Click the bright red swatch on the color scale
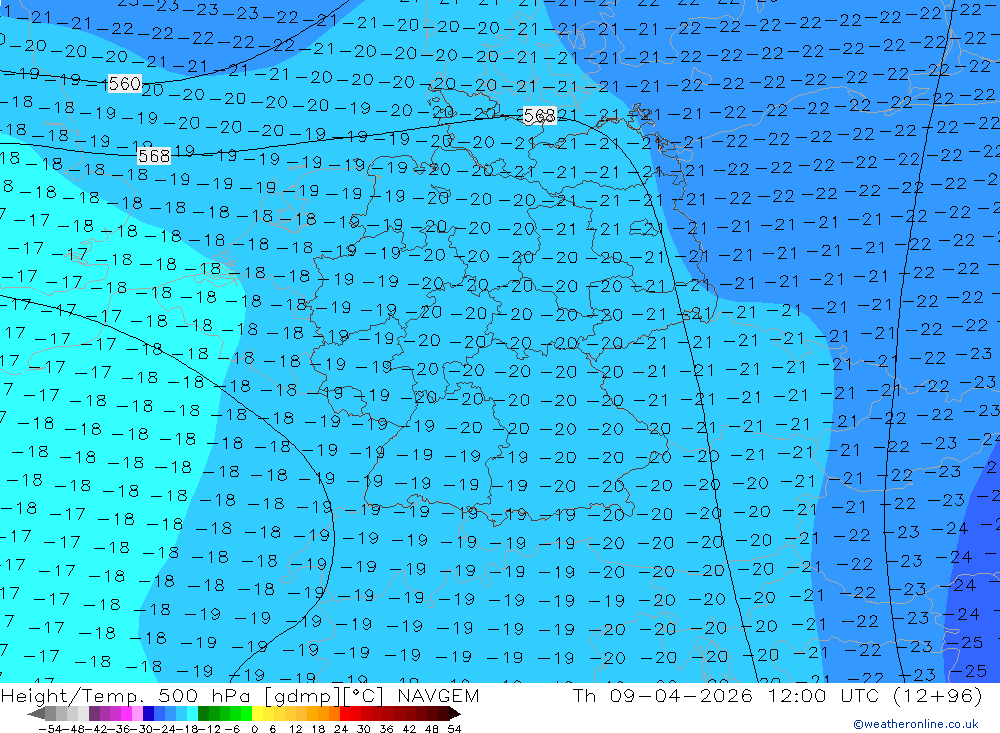This screenshot has height=733, width=1000. [x=345, y=713]
